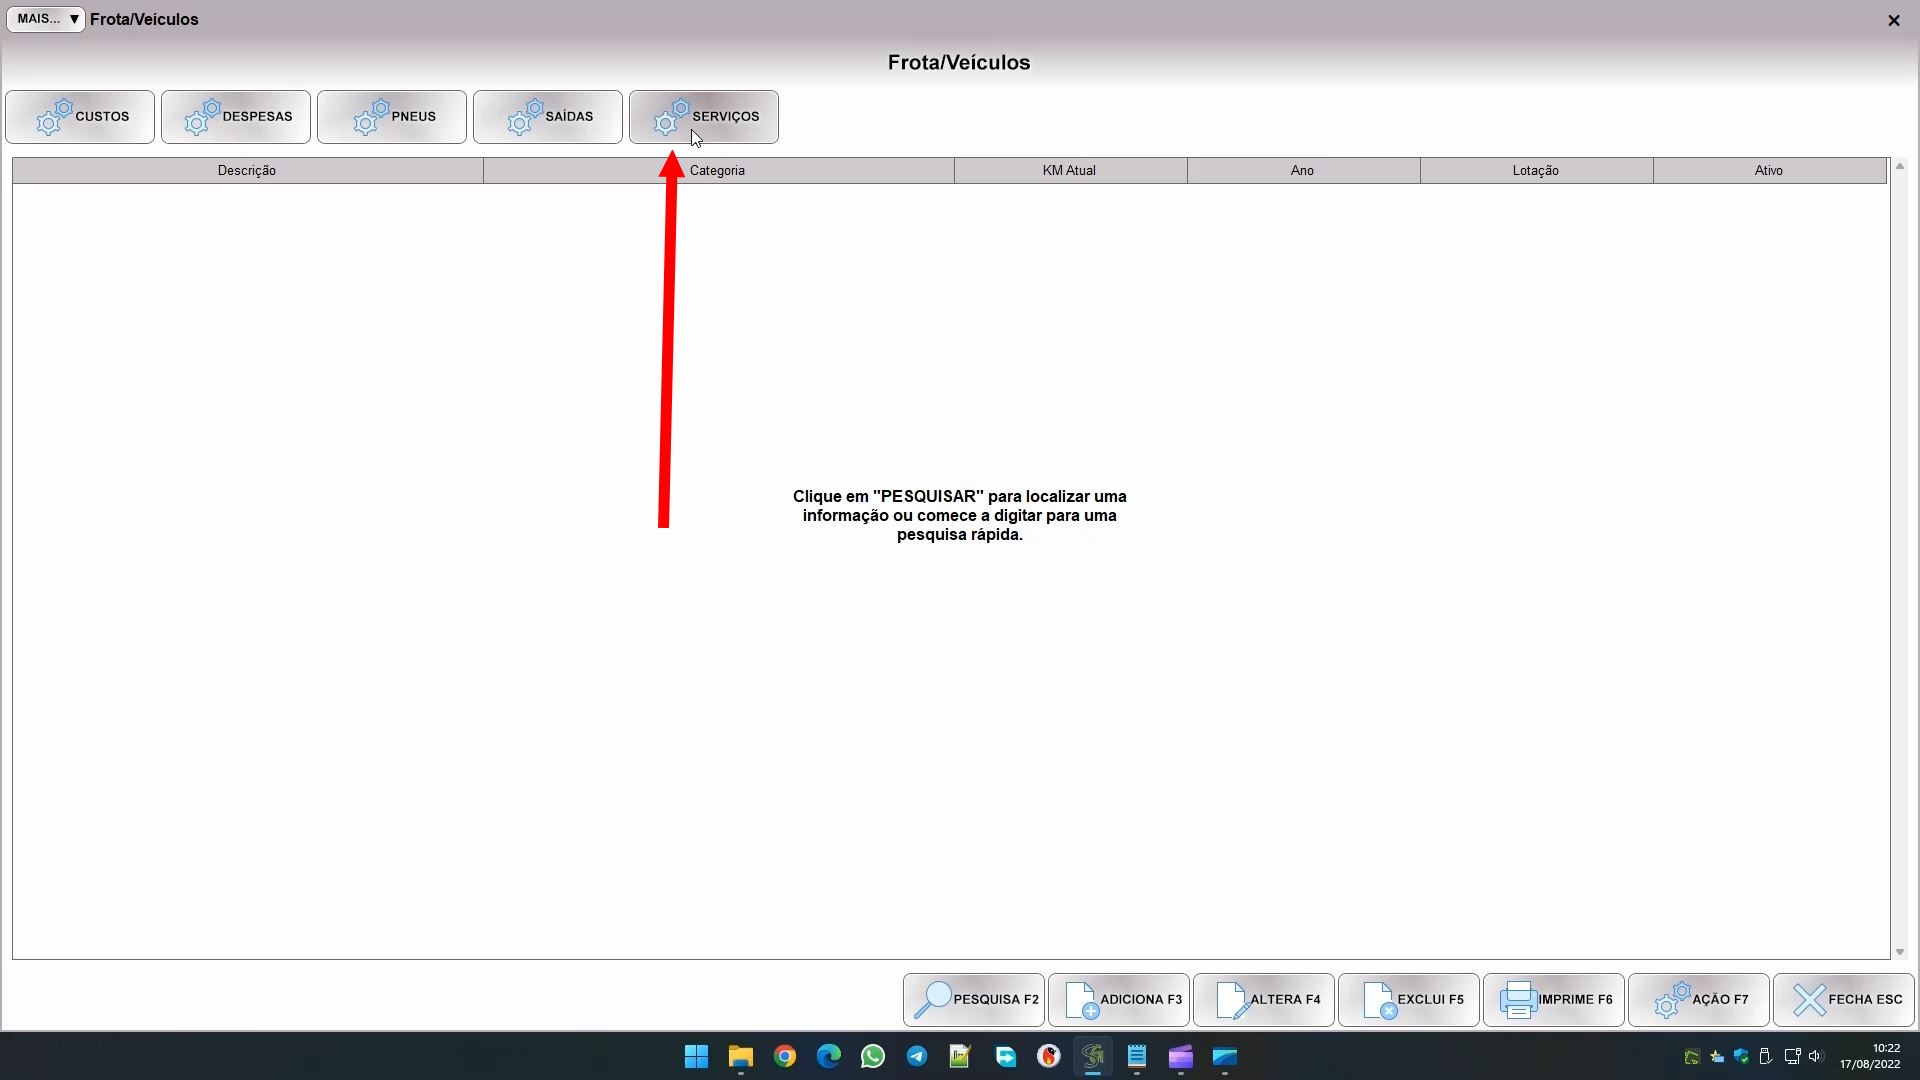Open the CUSTOS gear button
Screen dimensions: 1920x1080
[x=80, y=117]
